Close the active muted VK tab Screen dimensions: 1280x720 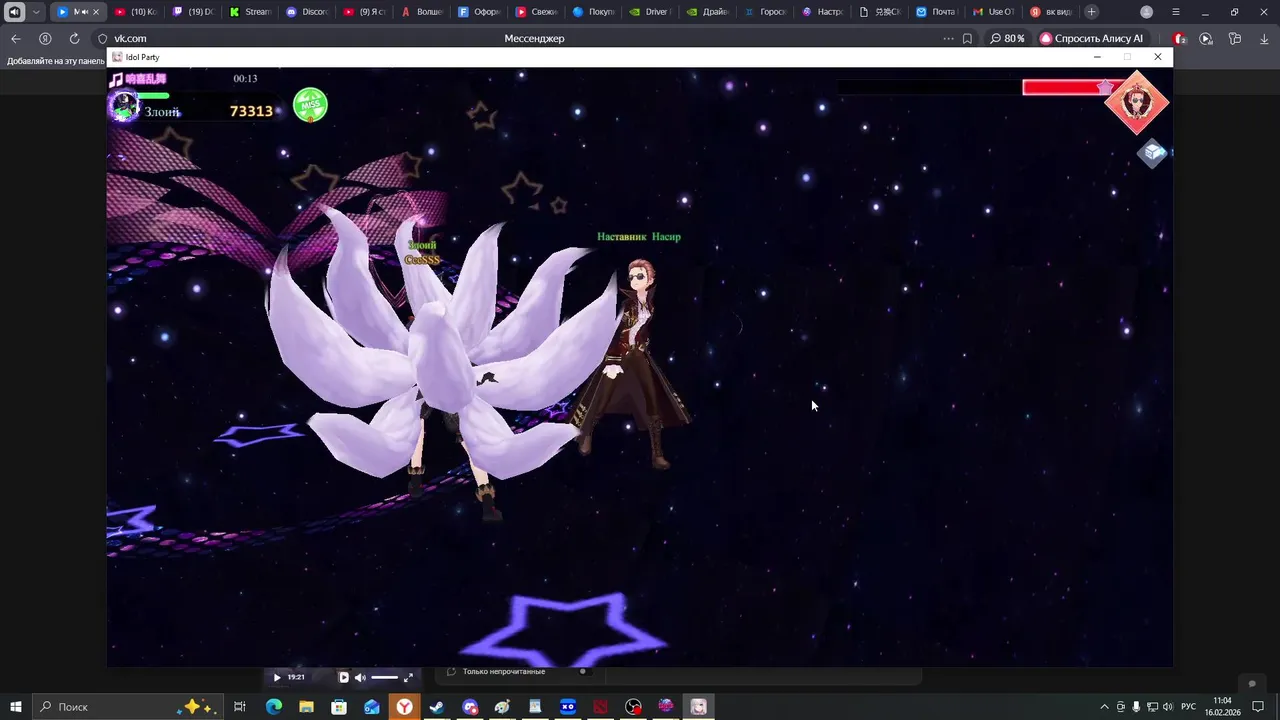coord(96,12)
